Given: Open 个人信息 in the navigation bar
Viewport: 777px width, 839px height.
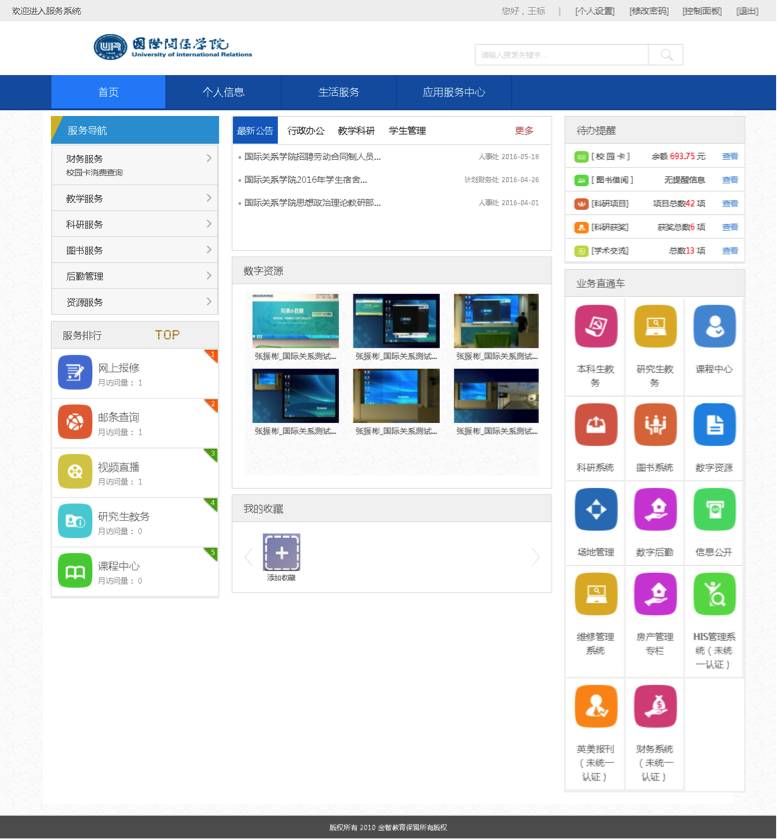Looking at the screenshot, I should (223, 92).
